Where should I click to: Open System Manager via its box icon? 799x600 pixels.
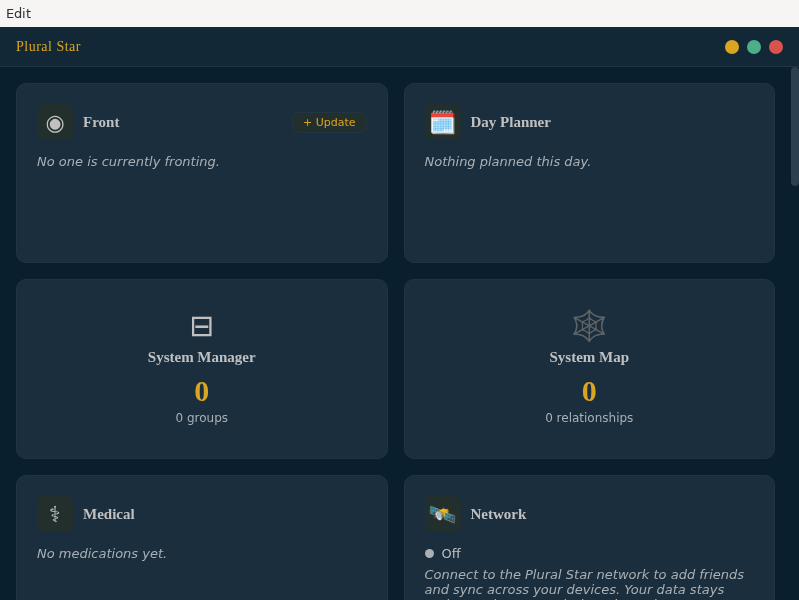pos(202,326)
